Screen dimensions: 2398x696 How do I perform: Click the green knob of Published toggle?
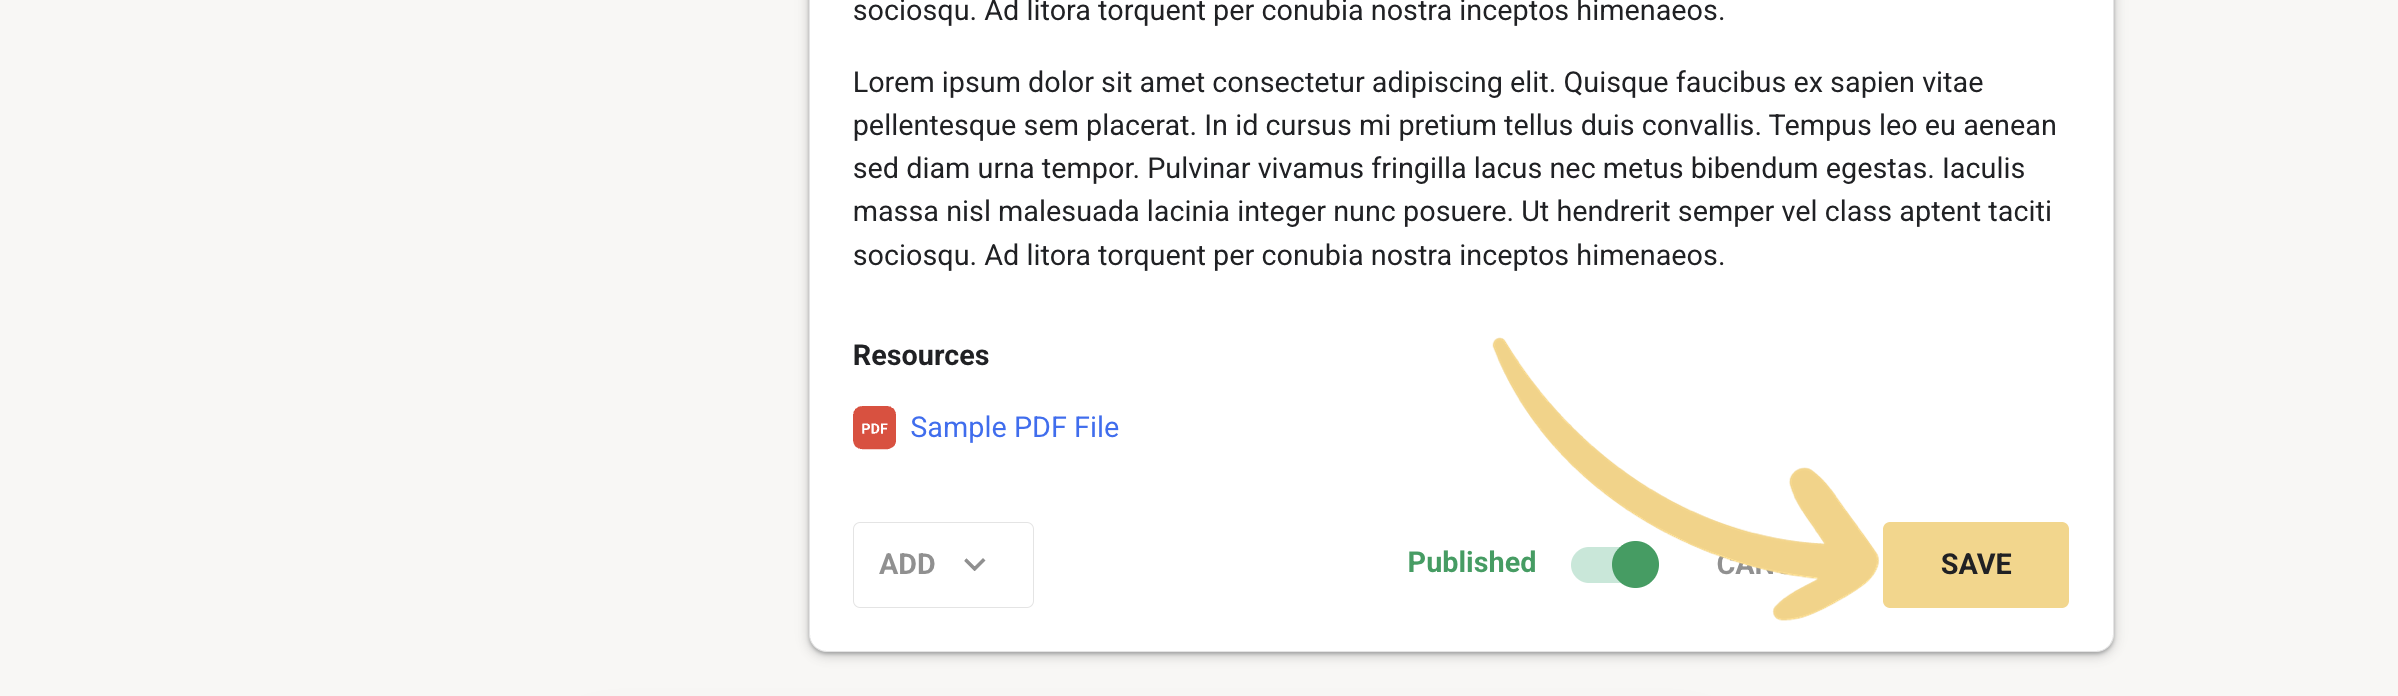tap(1635, 564)
